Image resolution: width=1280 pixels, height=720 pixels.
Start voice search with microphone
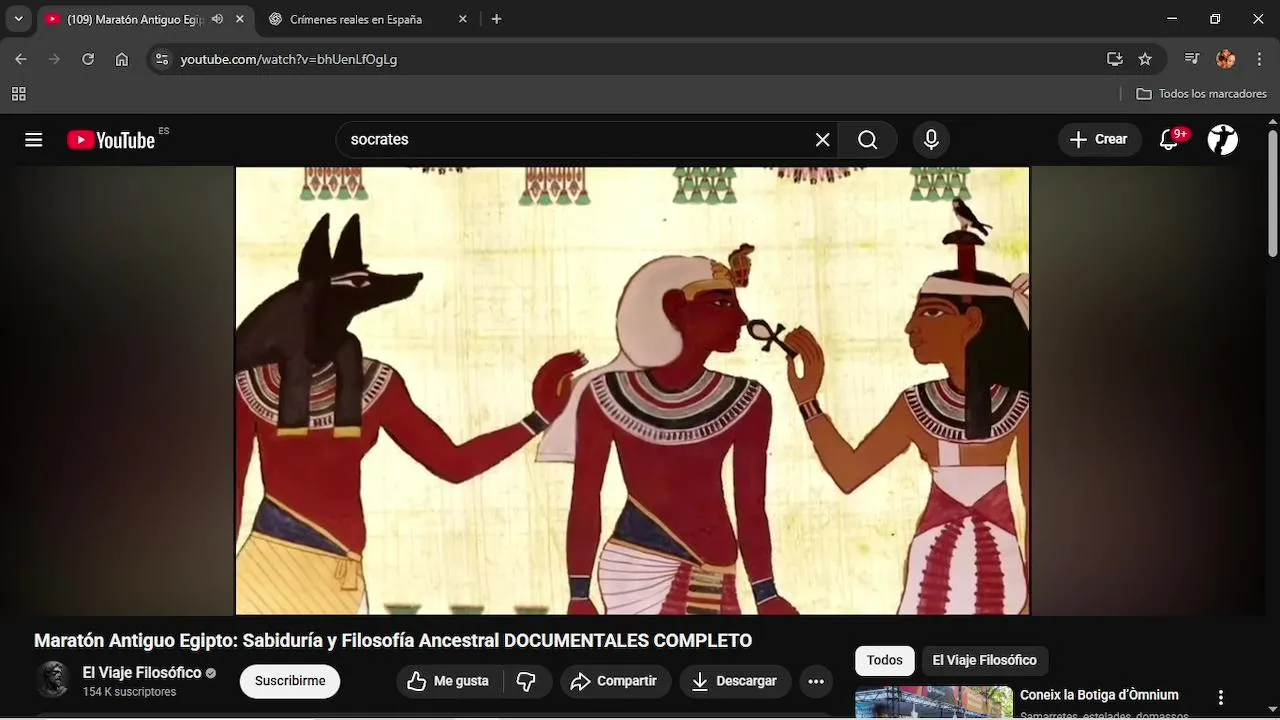(931, 140)
